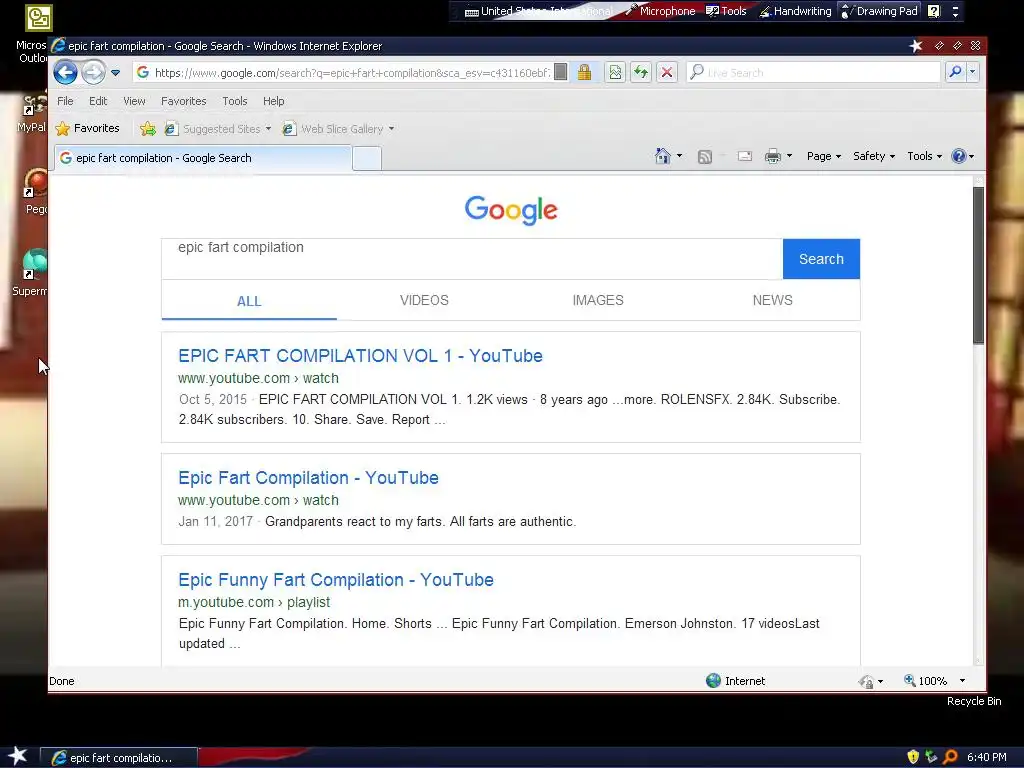This screenshot has width=1024, height=768.
Task: Open the Favorites menu
Action: pos(184,101)
